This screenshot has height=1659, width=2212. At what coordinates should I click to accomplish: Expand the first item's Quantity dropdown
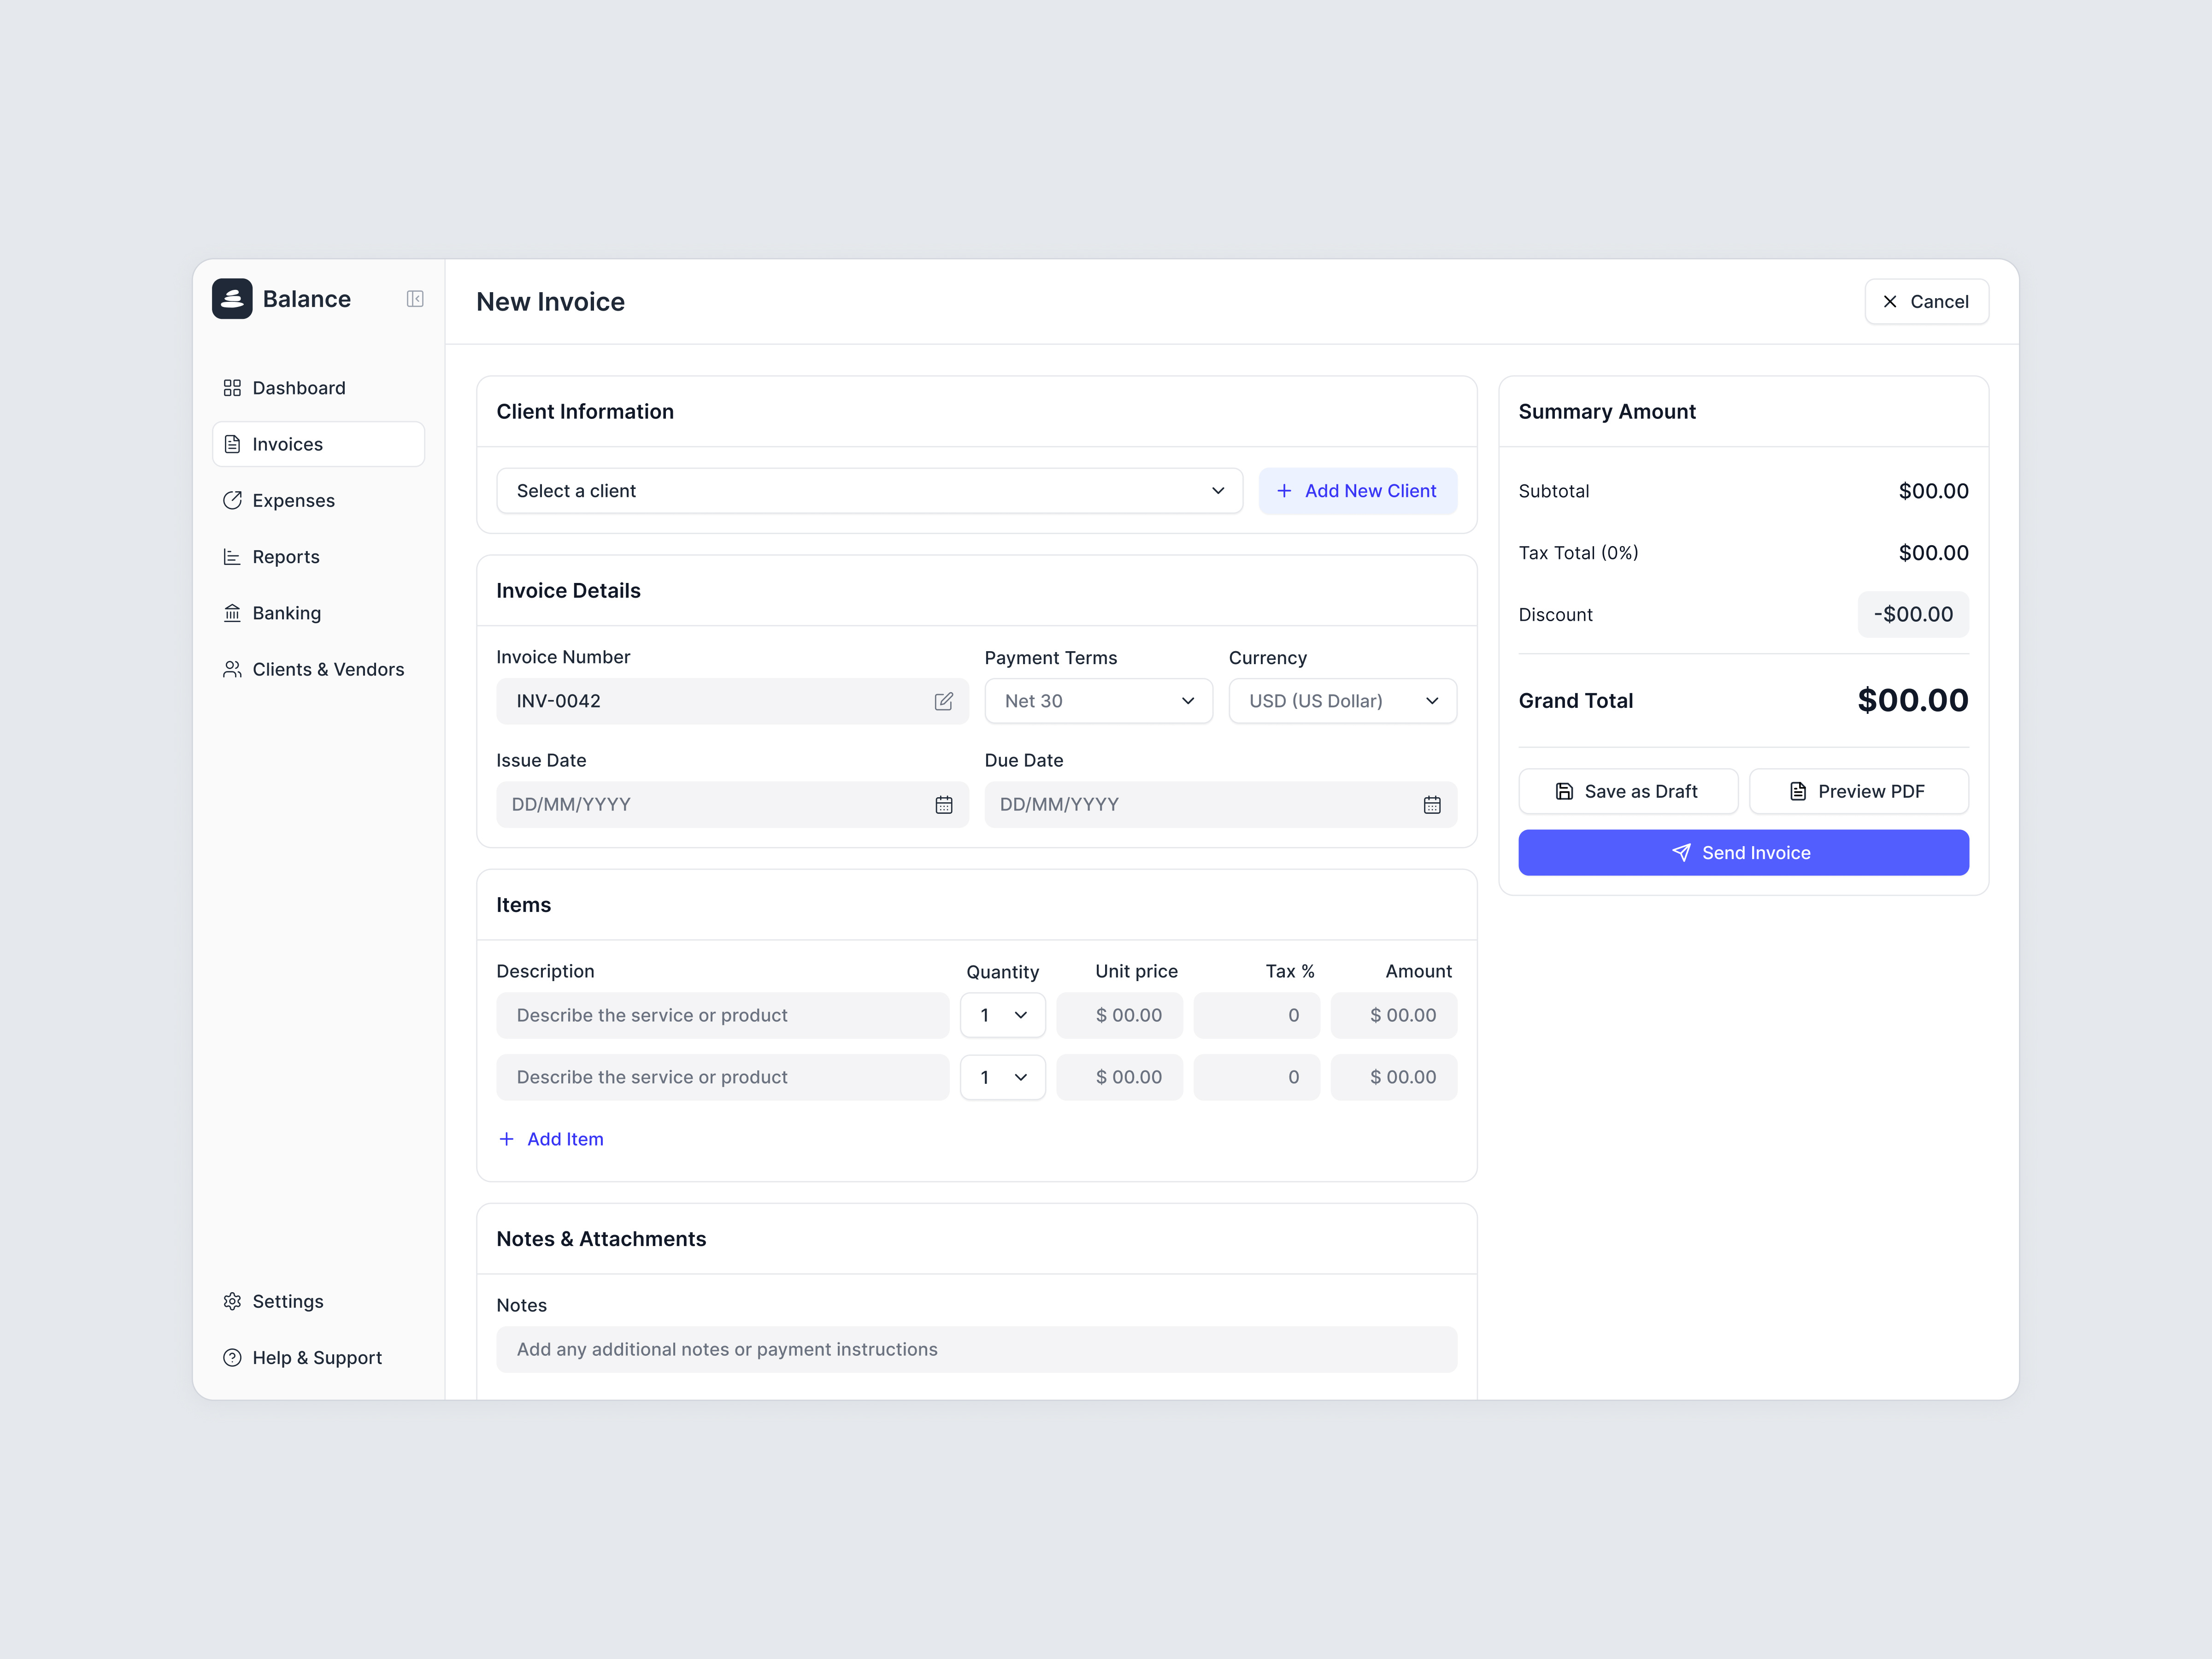1002,1015
